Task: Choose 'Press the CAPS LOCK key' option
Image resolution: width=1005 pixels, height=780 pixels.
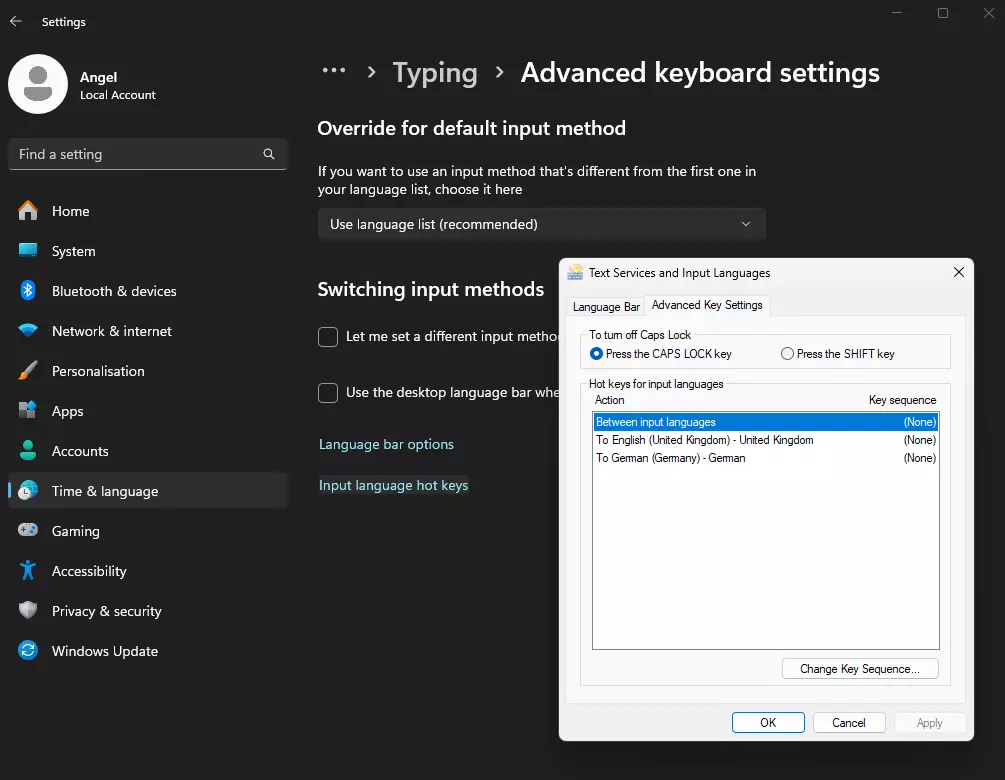Action: coord(597,354)
